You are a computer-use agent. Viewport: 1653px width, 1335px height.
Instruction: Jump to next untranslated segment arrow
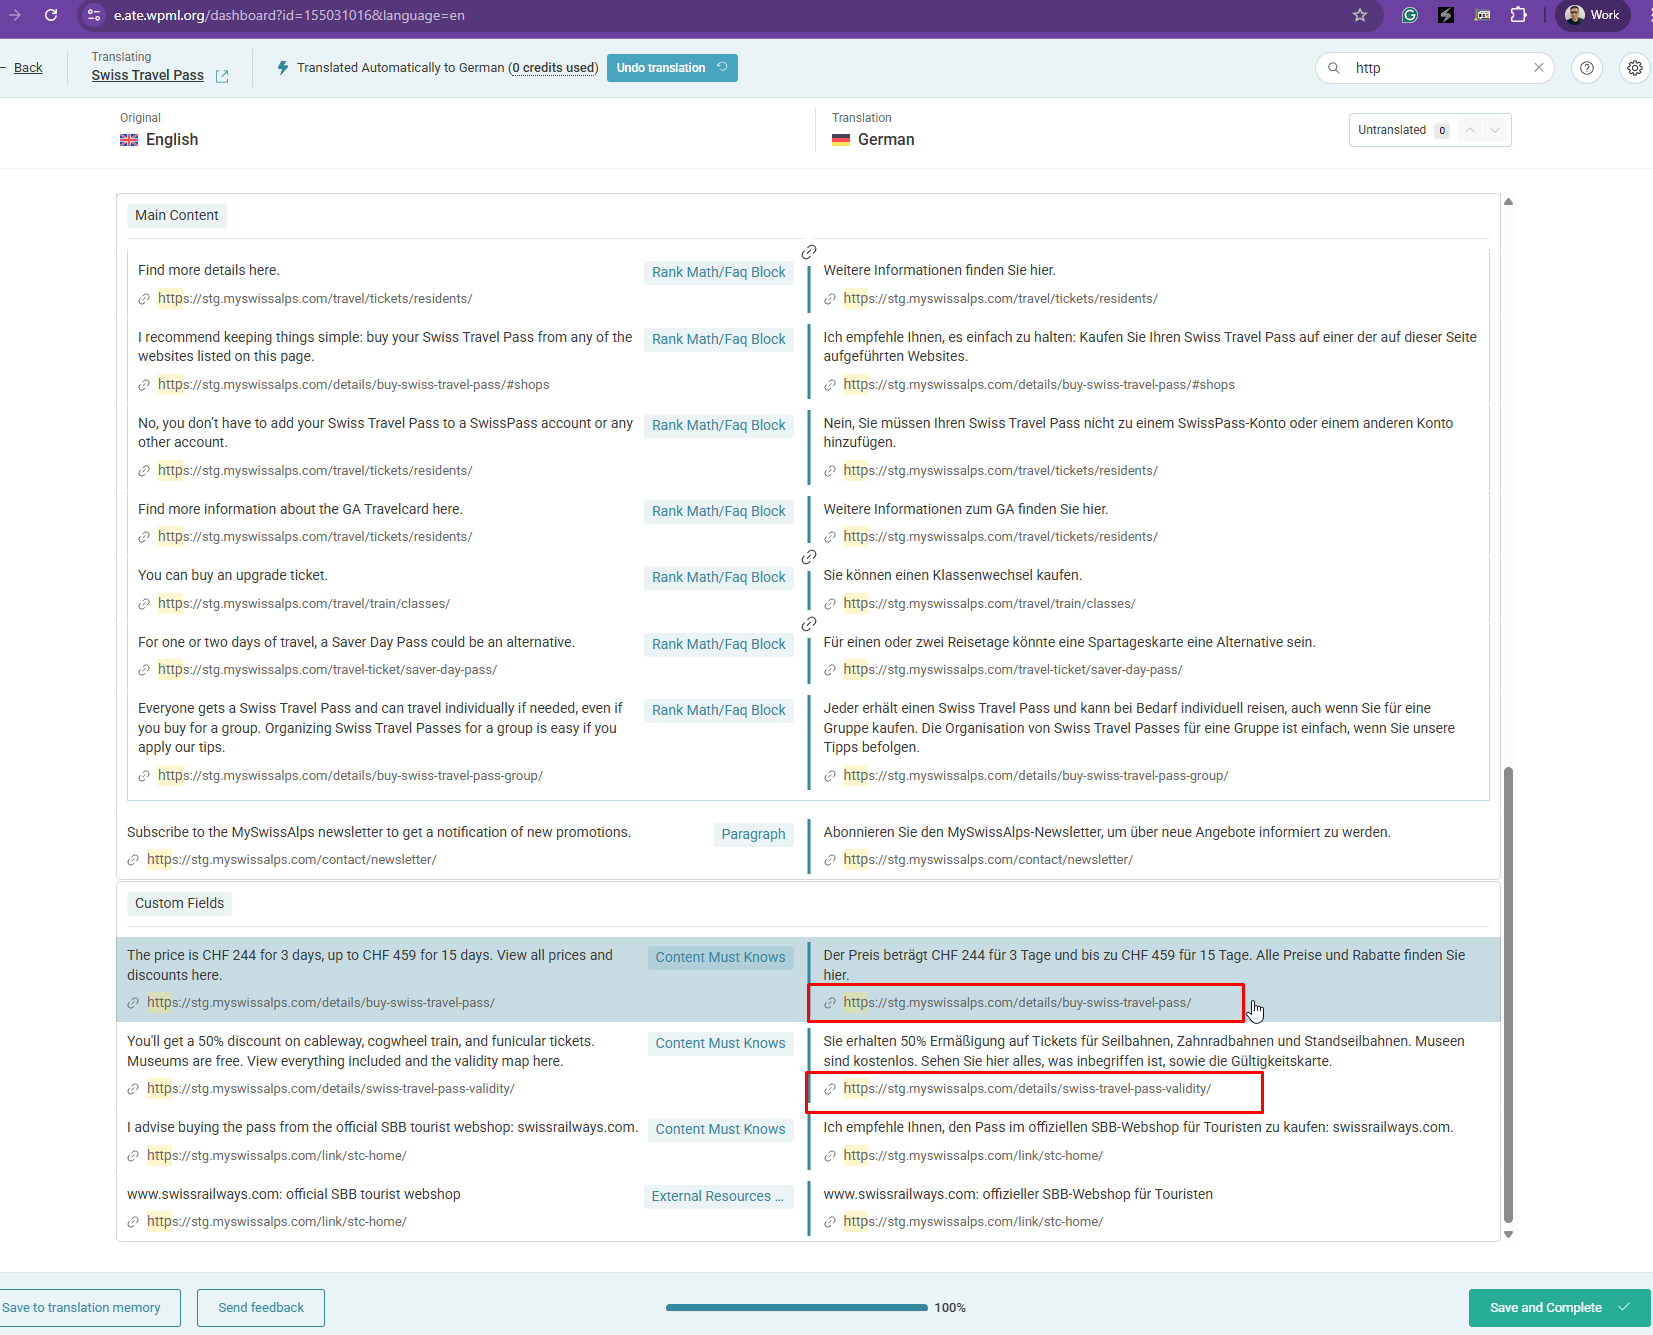tap(1495, 130)
